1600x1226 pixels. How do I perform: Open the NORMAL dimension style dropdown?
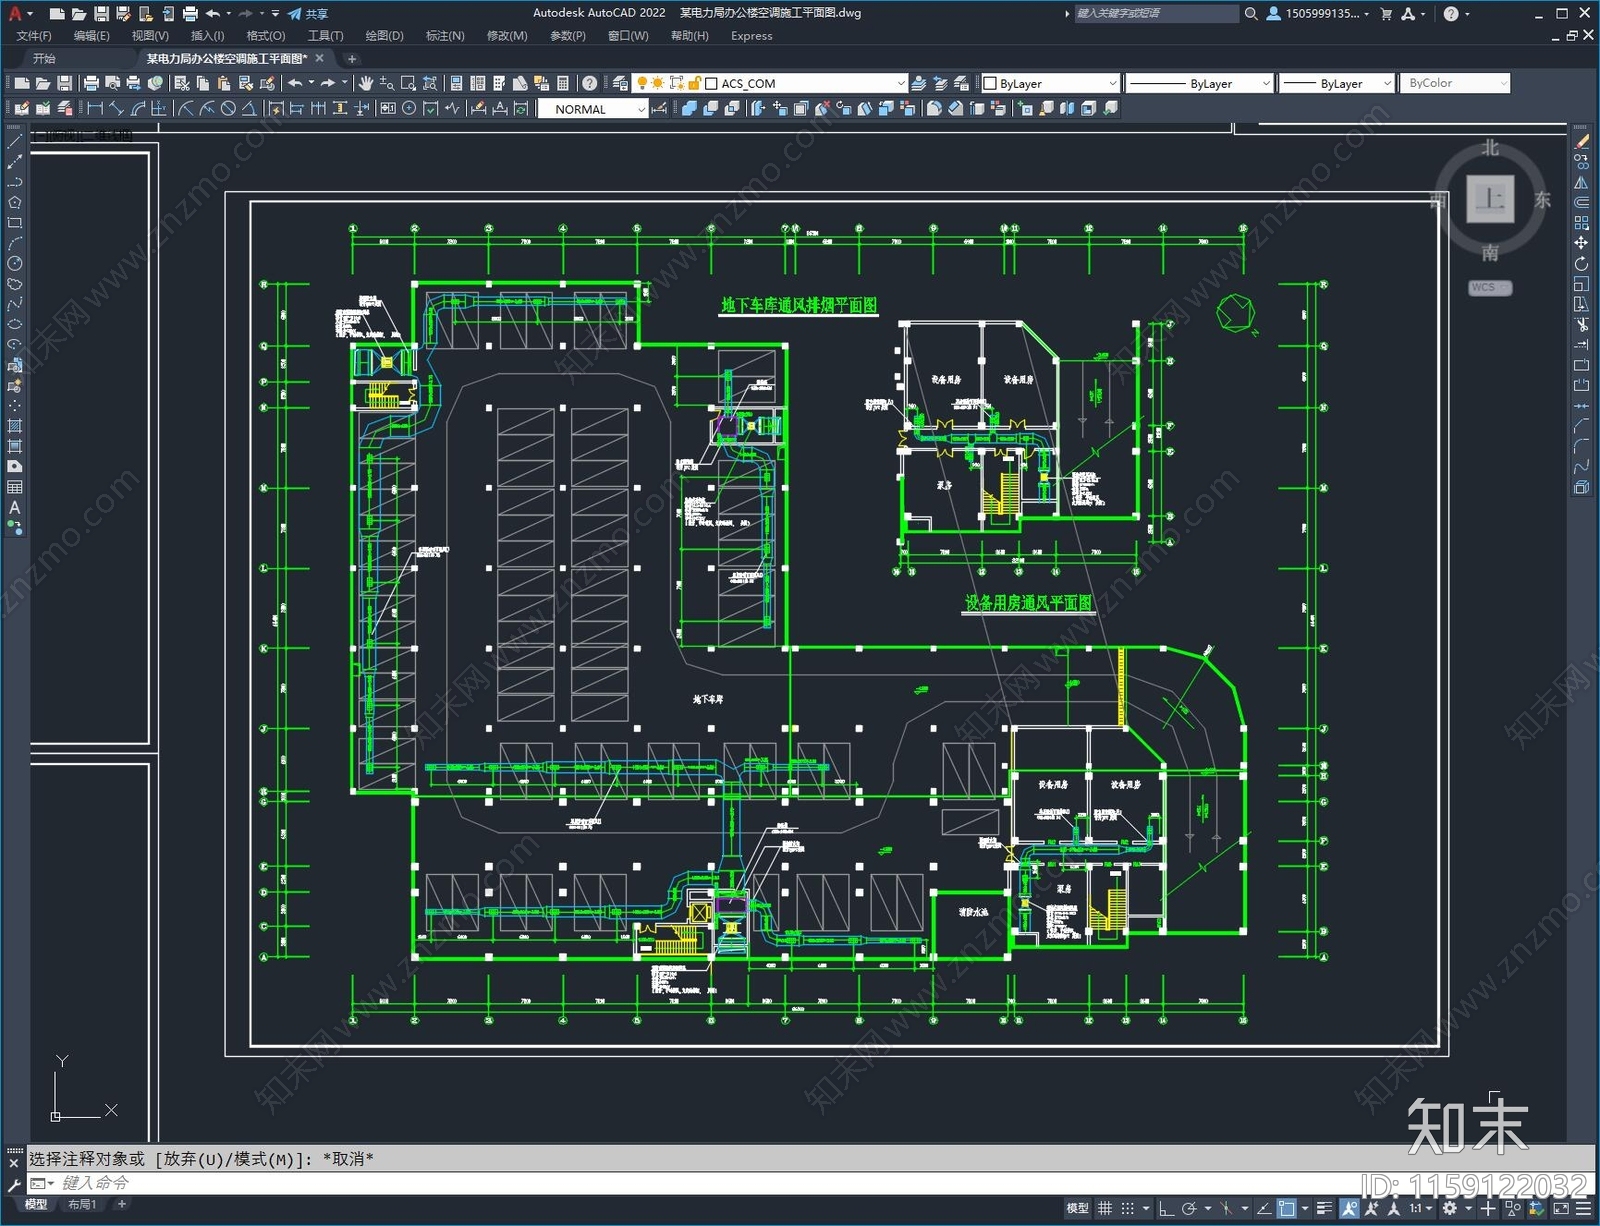point(641,109)
